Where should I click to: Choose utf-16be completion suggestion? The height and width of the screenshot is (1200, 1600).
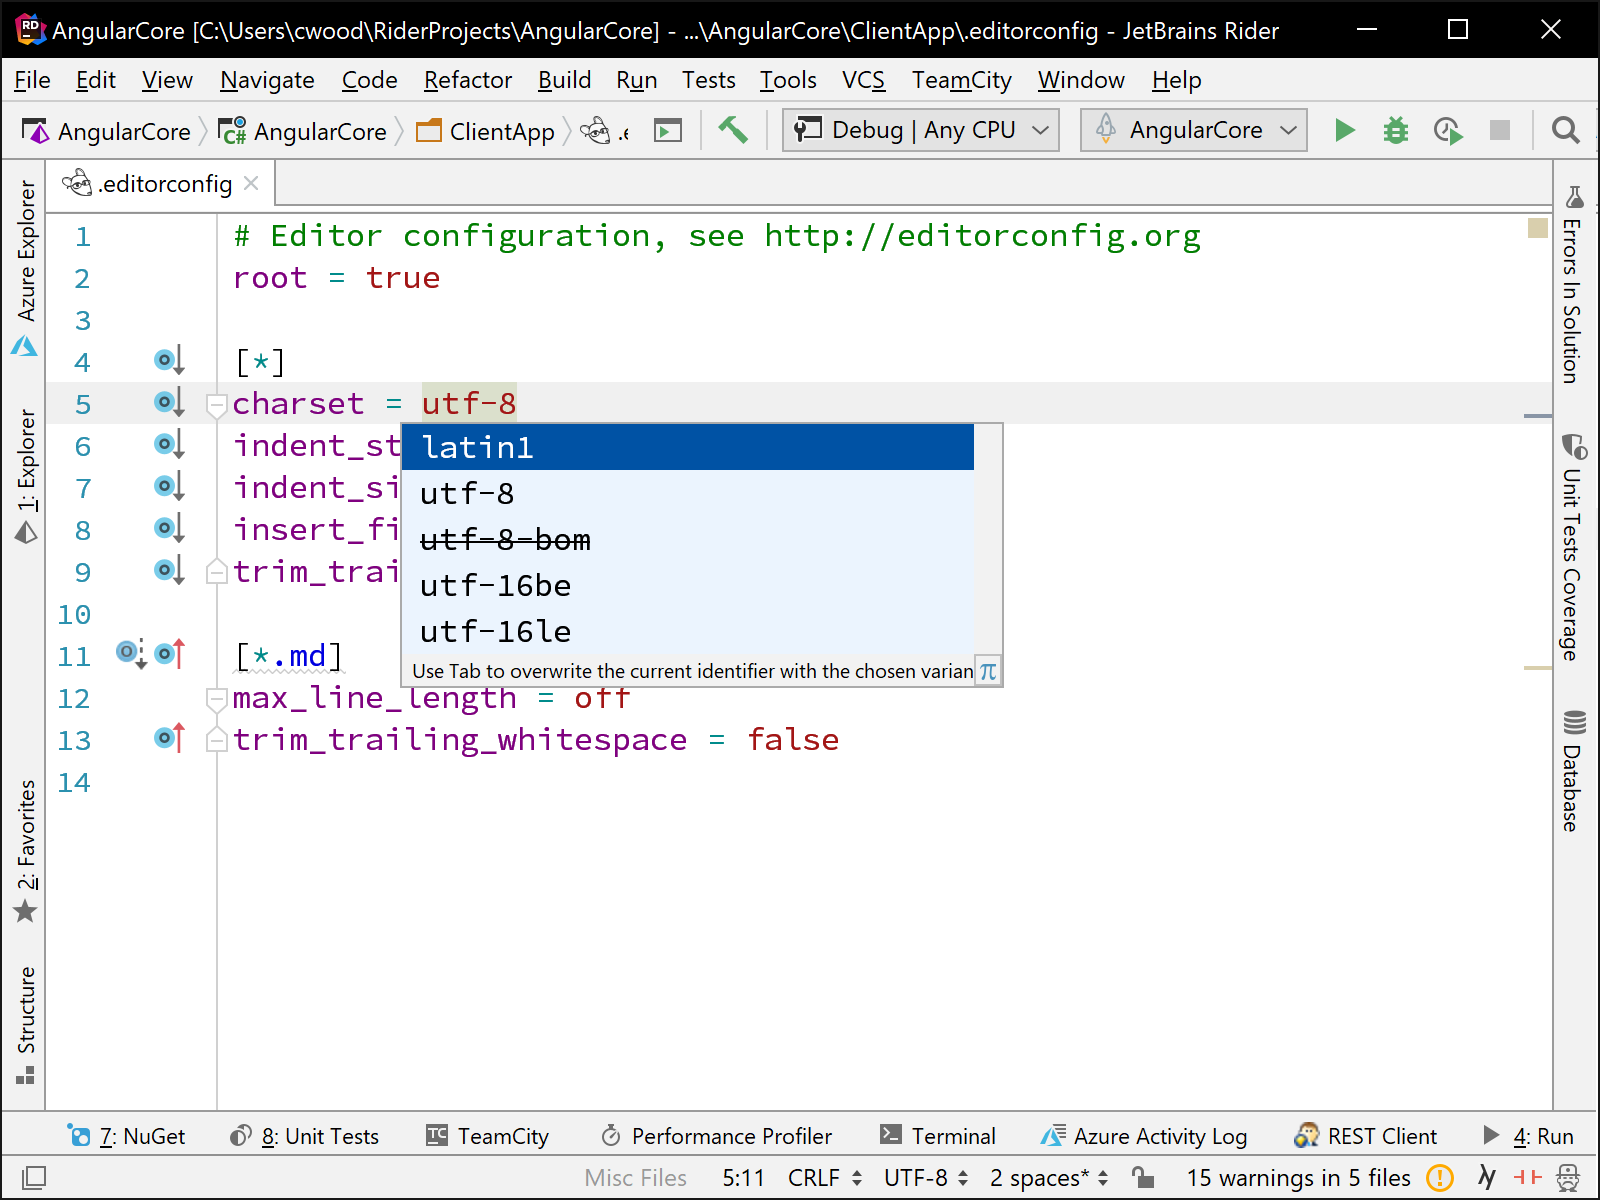[x=688, y=585]
